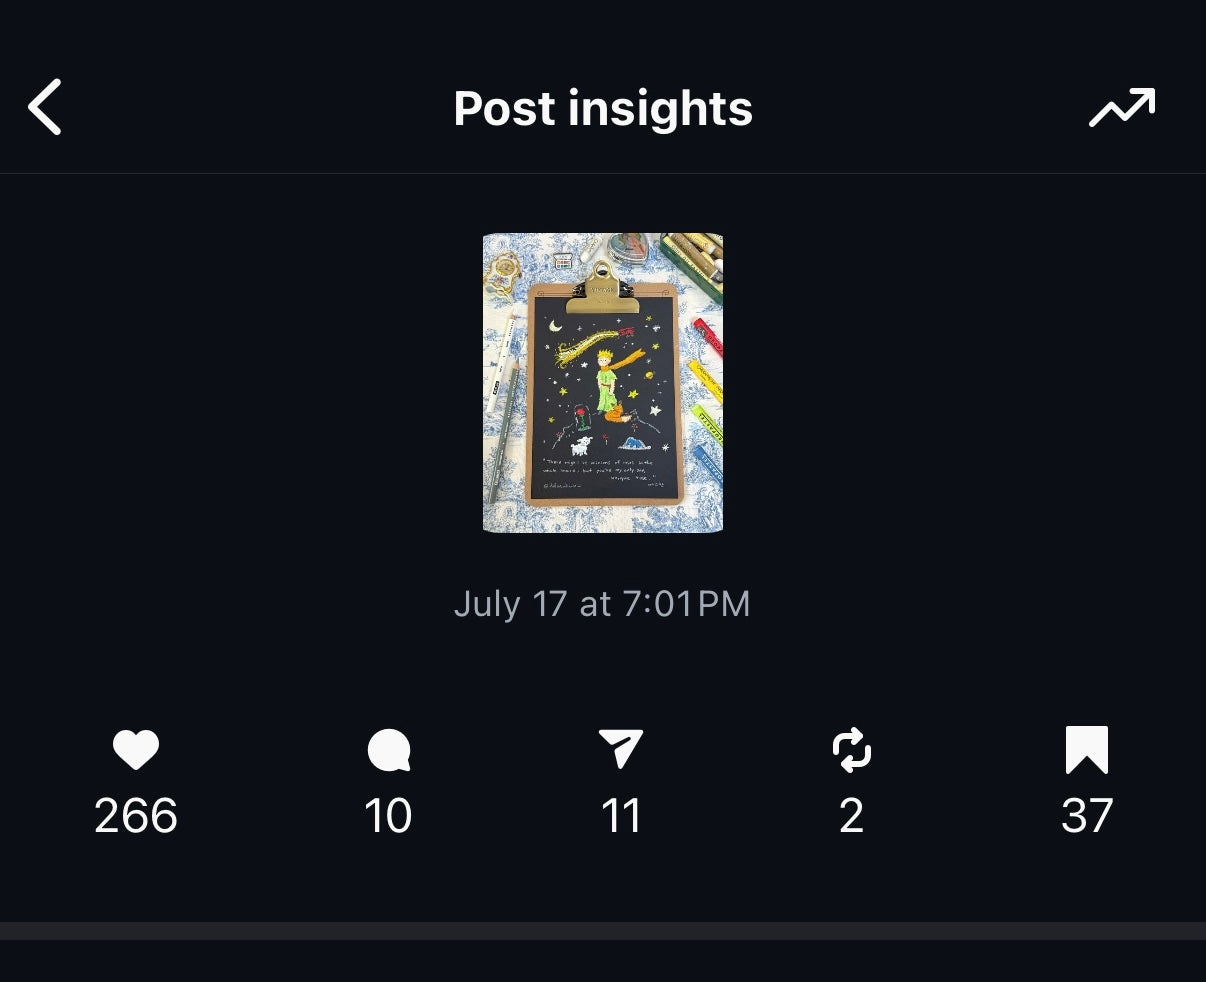Click the white sheep in the drawing
Viewport: 1206px width, 982px height.
[580, 444]
